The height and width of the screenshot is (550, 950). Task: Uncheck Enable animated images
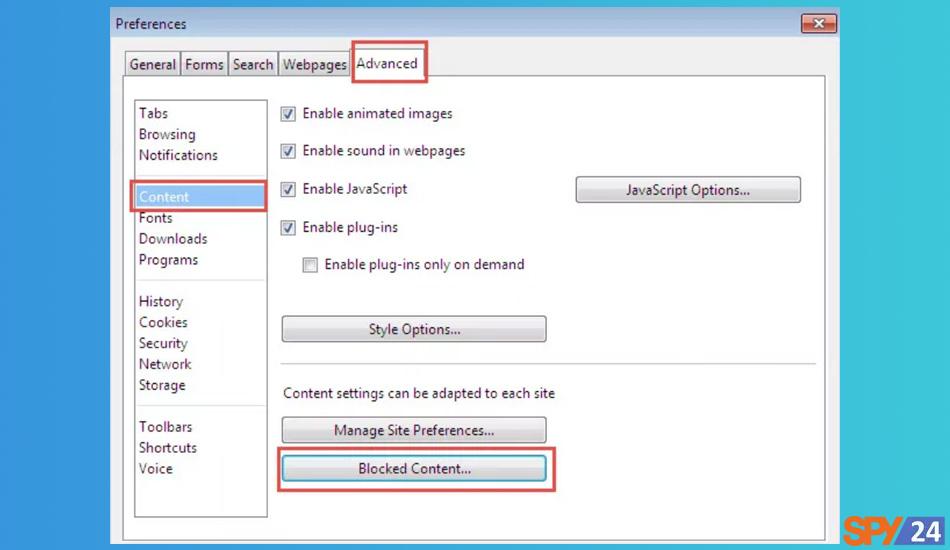click(x=288, y=114)
